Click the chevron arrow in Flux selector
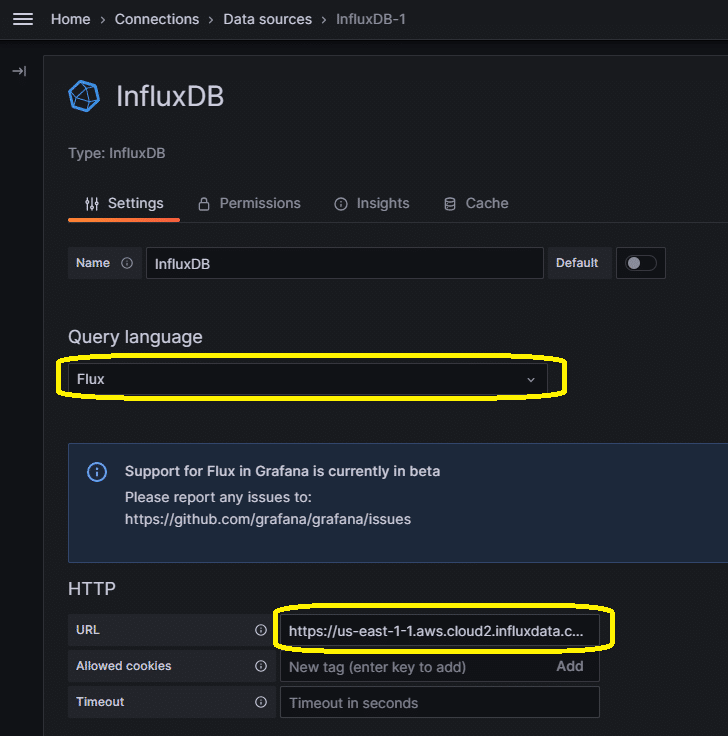Image resolution: width=728 pixels, height=736 pixels. [531, 380]
